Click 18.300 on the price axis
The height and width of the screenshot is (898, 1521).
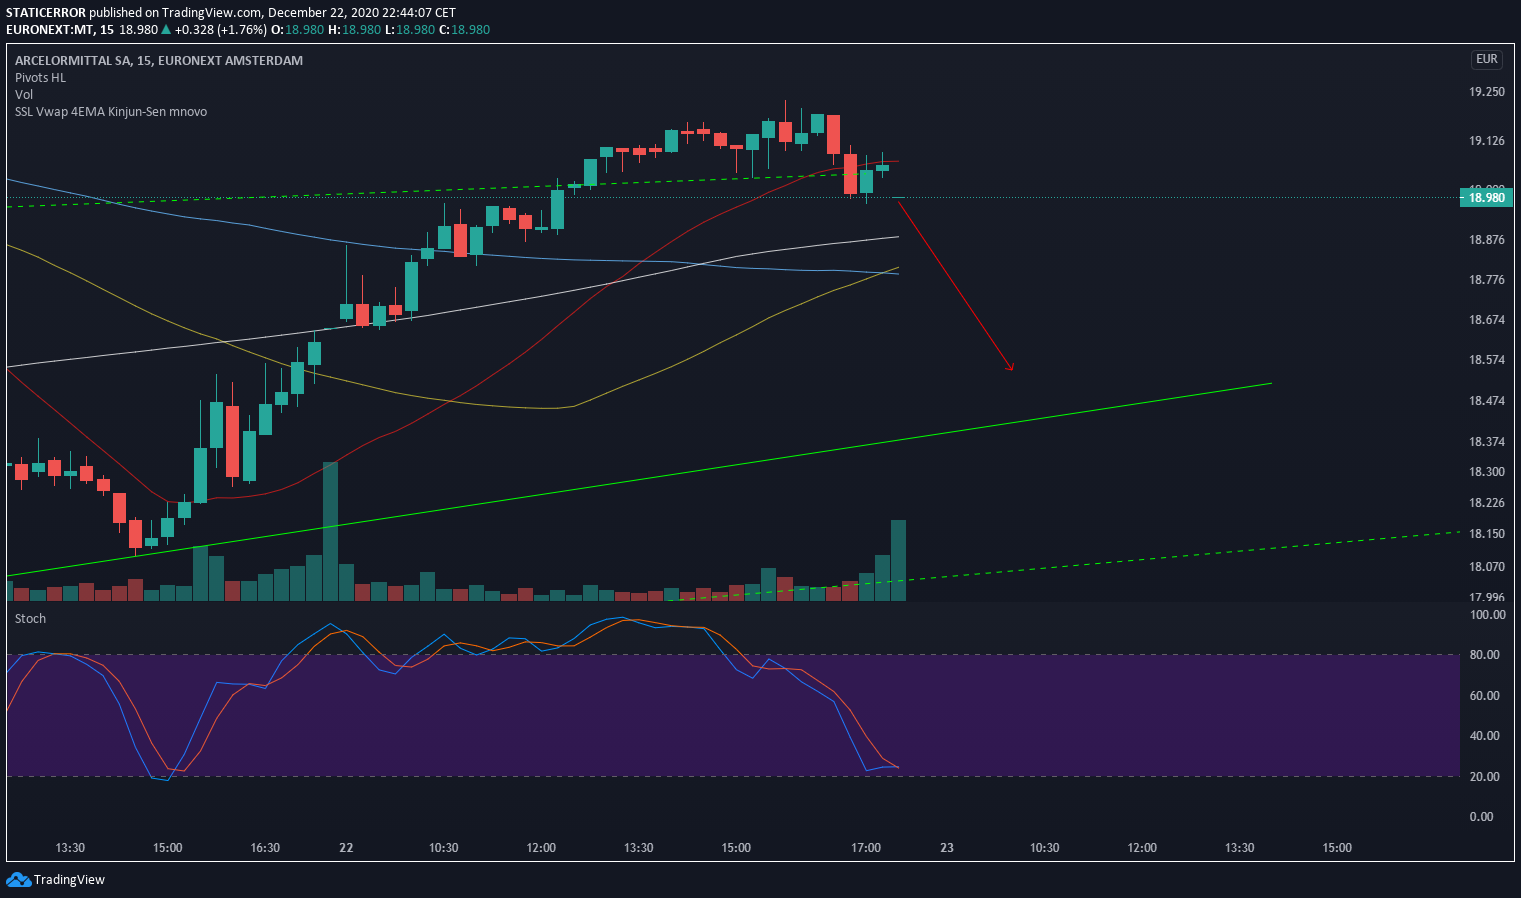(1486, 472)
